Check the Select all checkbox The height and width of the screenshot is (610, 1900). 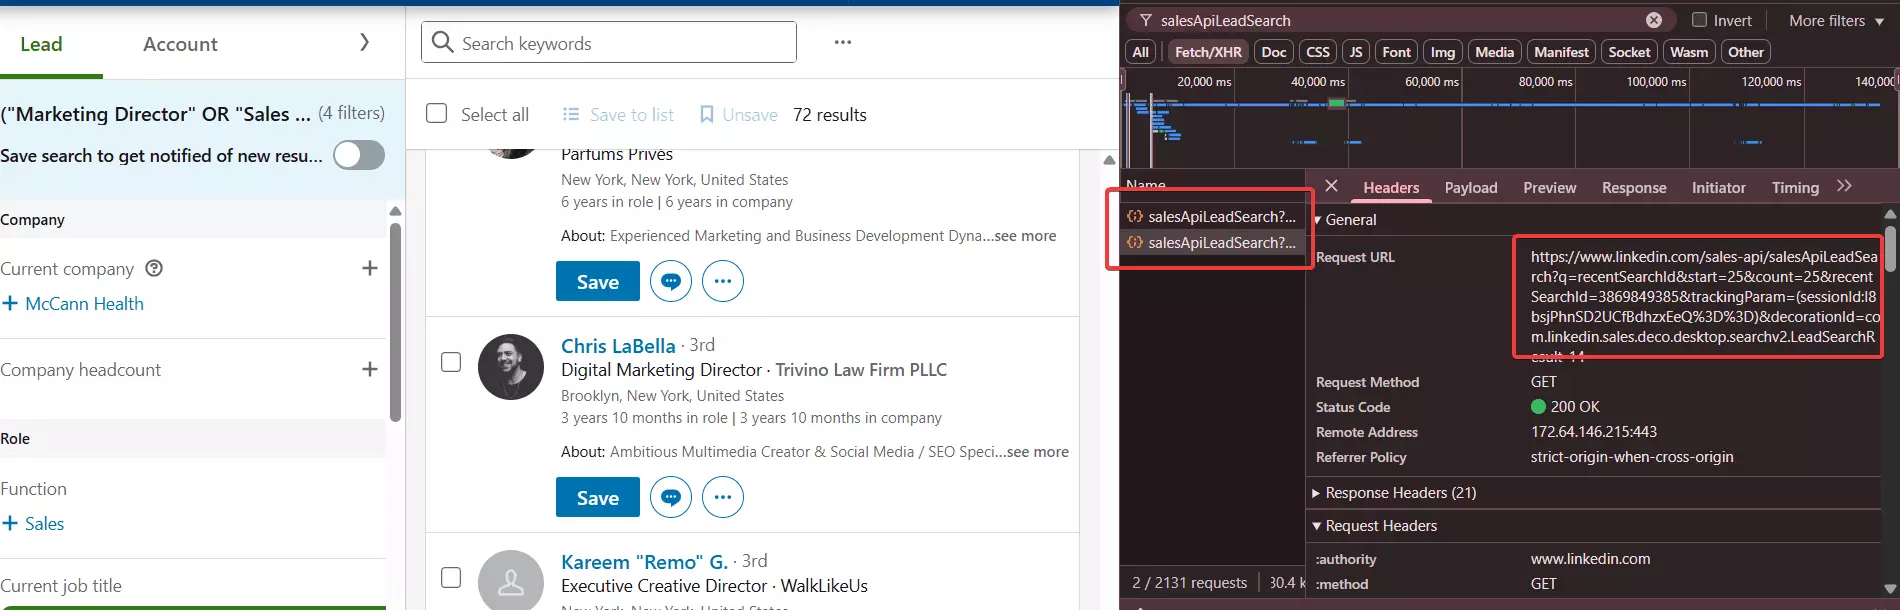pyautogui.click(x=437, y=113)
